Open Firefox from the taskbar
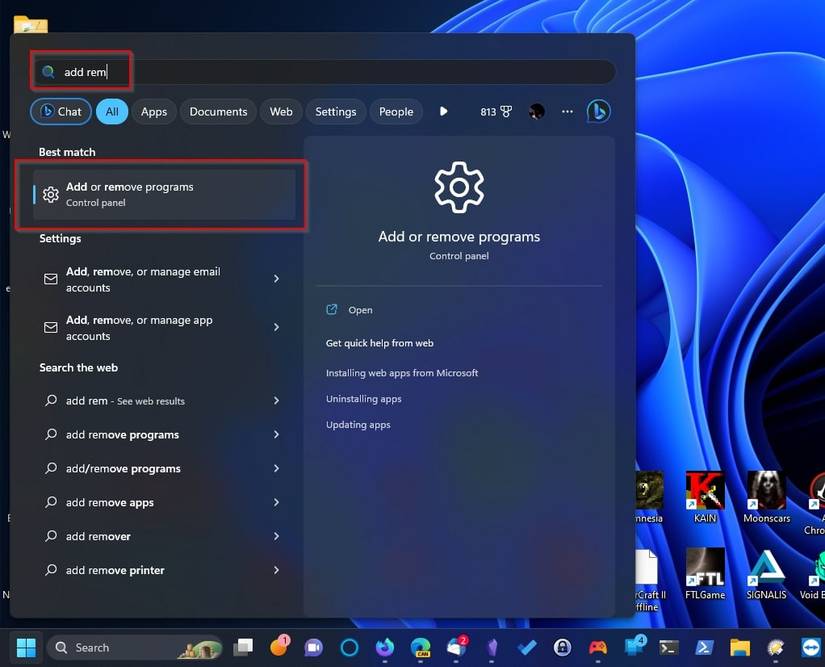The image size is (825, 667). [x=385, y=648]
